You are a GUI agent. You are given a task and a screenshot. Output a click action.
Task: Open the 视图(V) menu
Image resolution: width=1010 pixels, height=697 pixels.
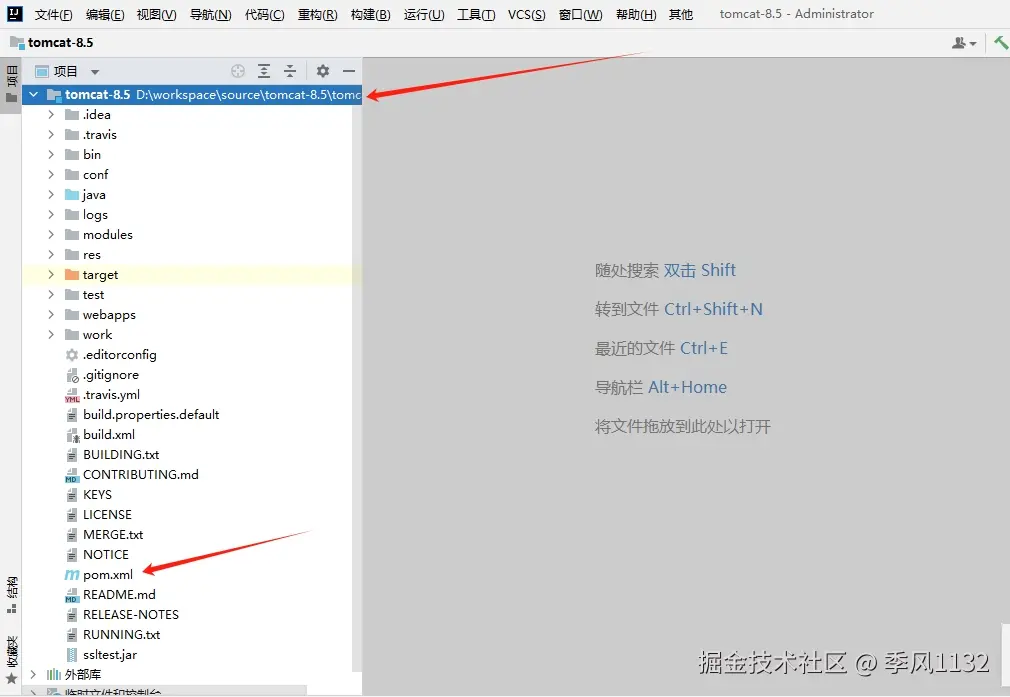(x=157, y=14)
